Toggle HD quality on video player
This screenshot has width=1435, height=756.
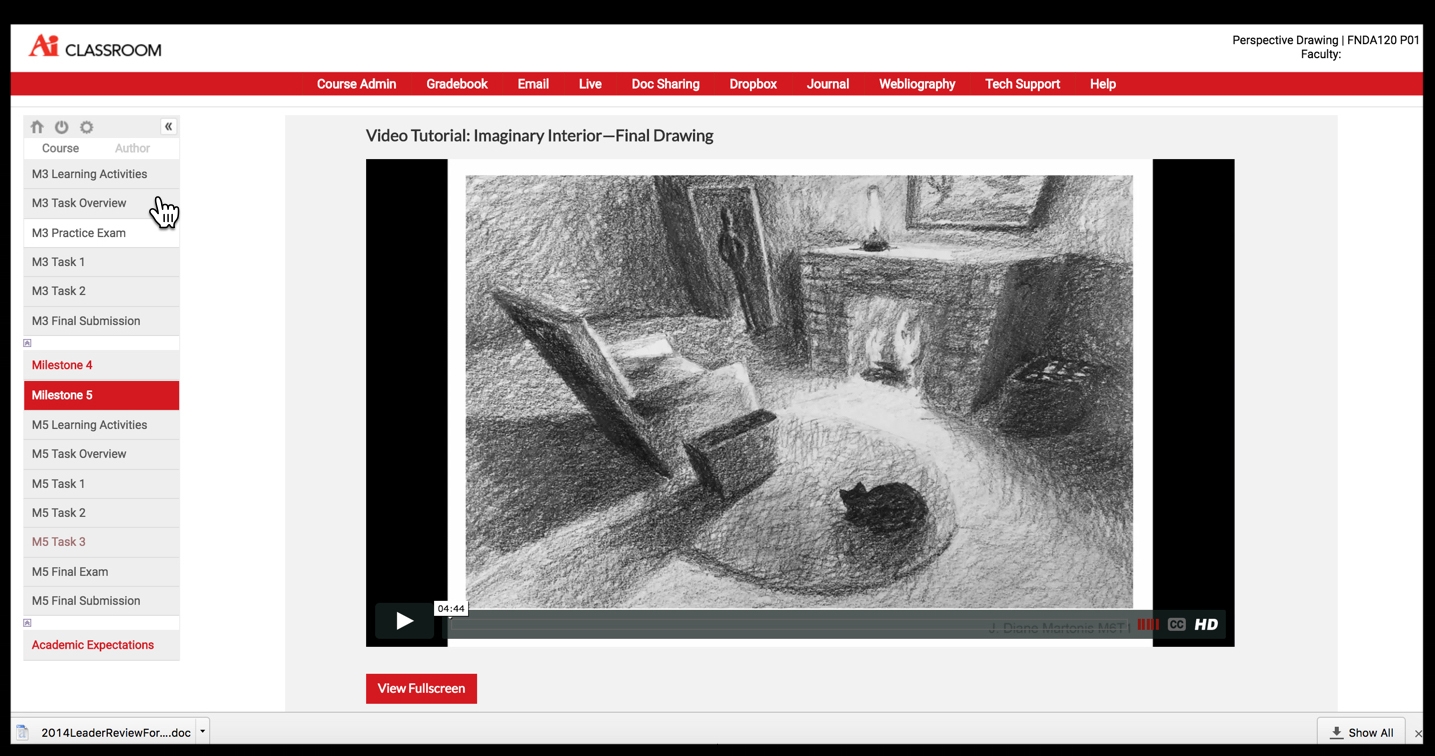1206,624
